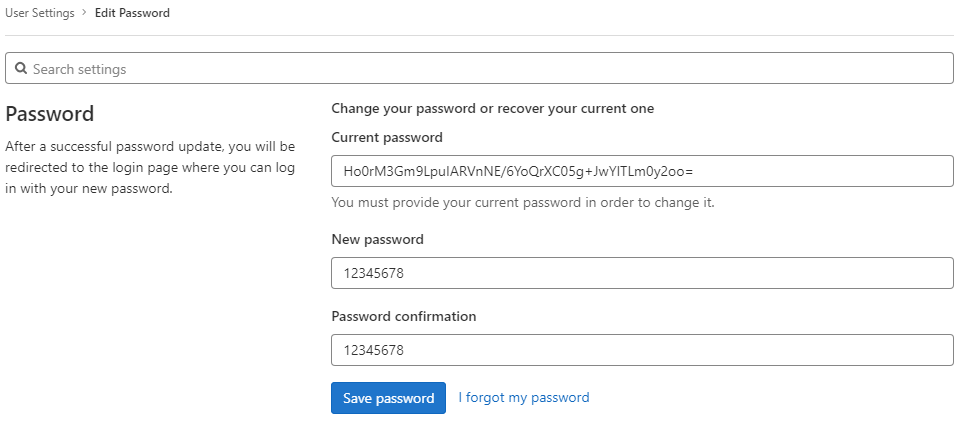Viewport: 965px width, 432px height.
Task: Click the large 'Password' section heading
Action: tap(50, 114)
